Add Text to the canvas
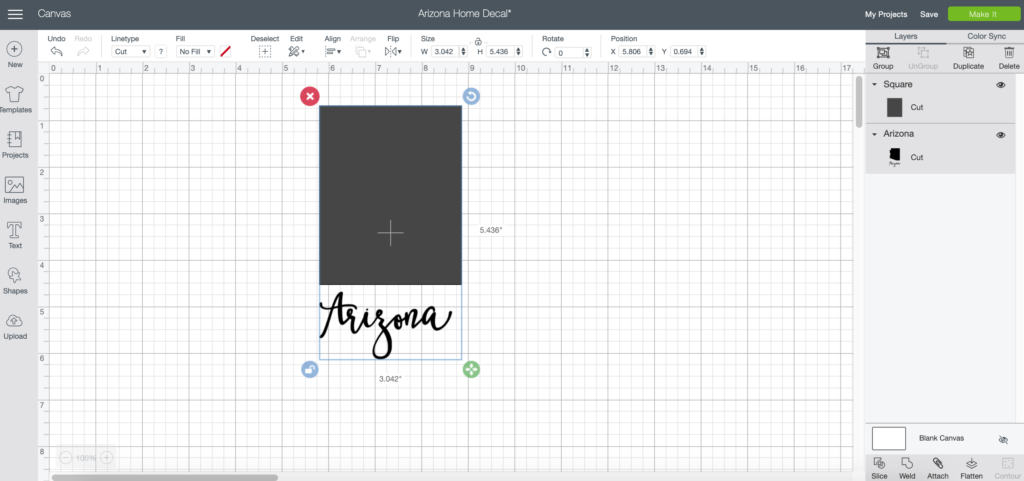 pos(15,235)
